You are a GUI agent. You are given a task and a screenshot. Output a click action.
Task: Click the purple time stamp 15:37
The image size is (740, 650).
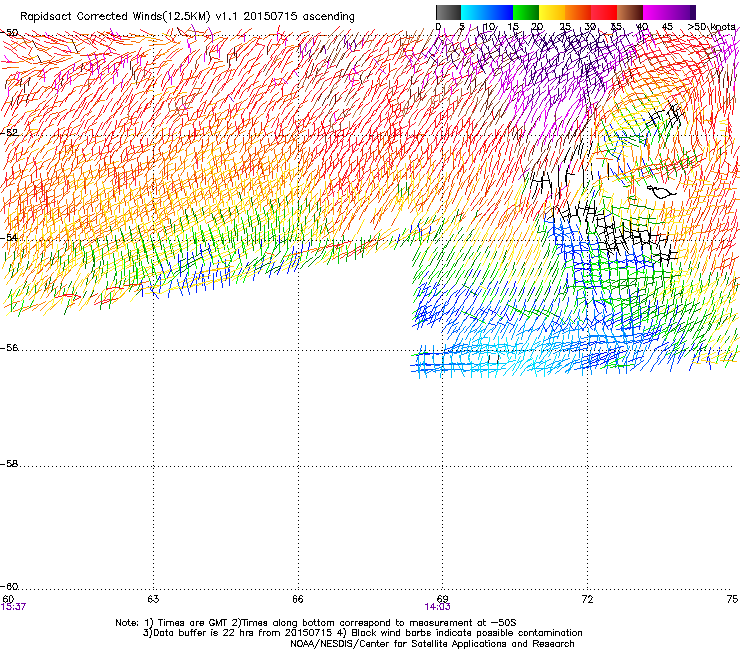coord(13,607)
